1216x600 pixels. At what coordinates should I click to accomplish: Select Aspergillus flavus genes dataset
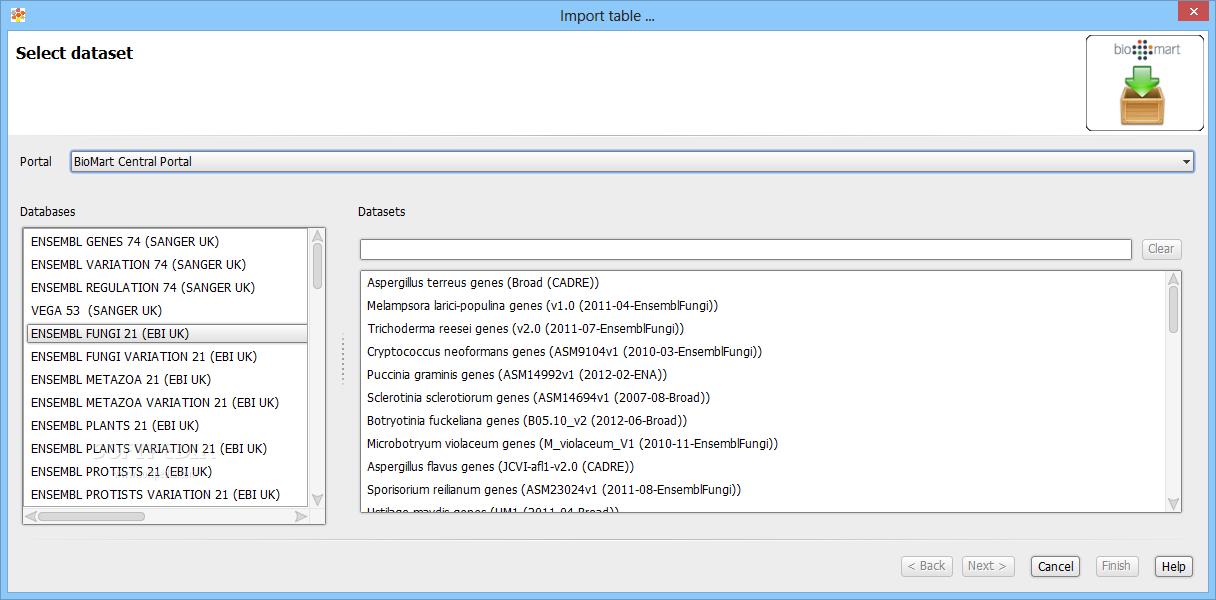(x=762, y=467)
